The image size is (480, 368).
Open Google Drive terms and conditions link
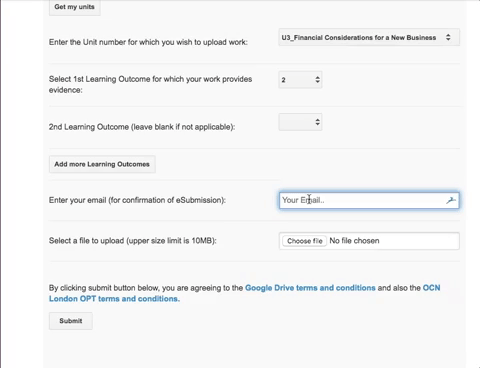(310, 288)
